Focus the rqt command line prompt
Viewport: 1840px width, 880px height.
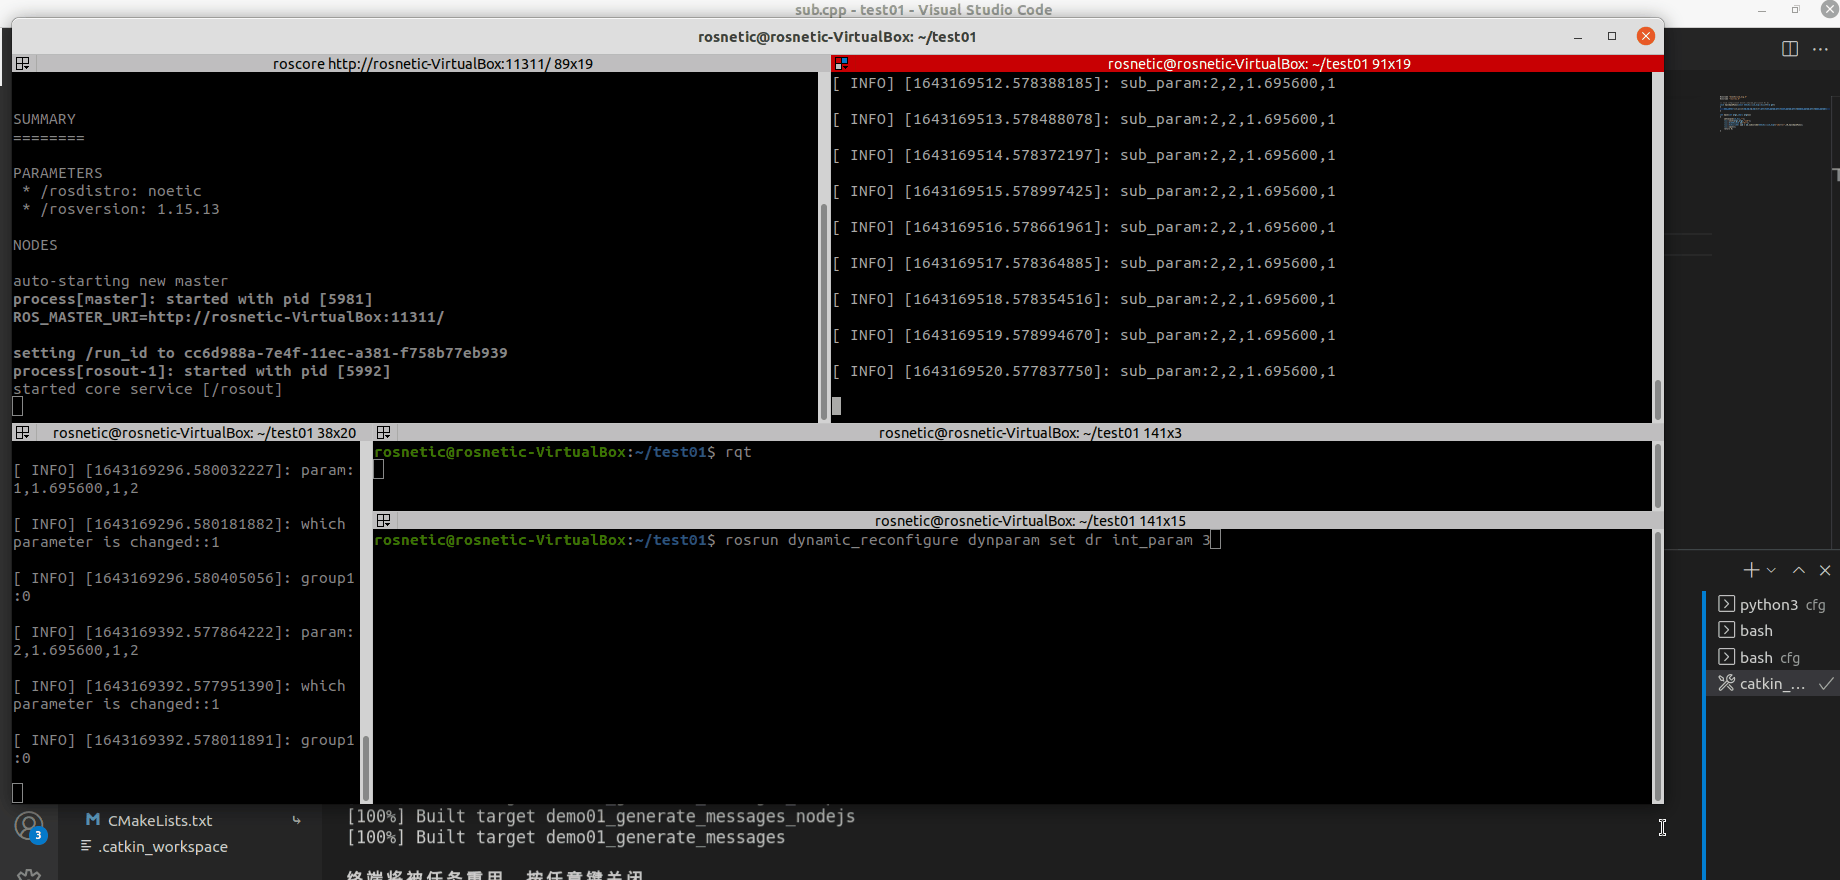pyautogui.click(x=562, y=452)
